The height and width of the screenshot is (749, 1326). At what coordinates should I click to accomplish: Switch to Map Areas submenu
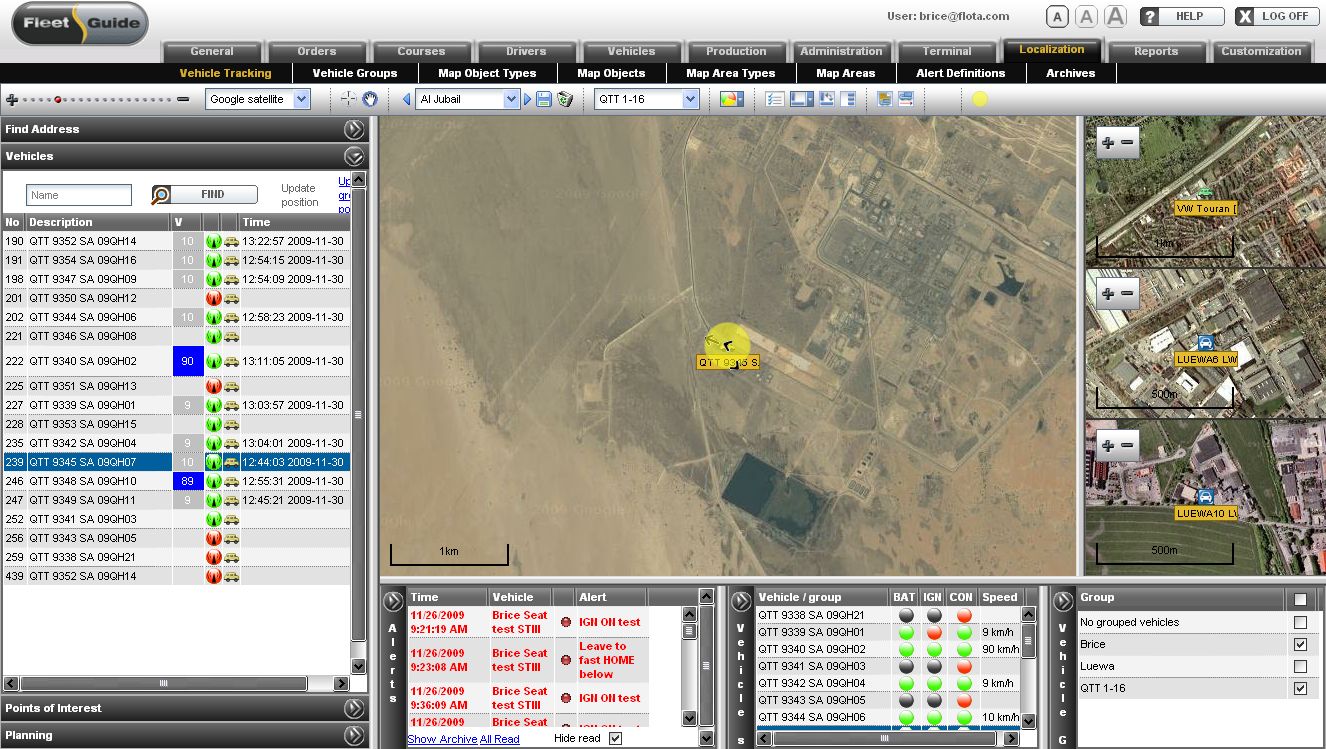[845, 73]
